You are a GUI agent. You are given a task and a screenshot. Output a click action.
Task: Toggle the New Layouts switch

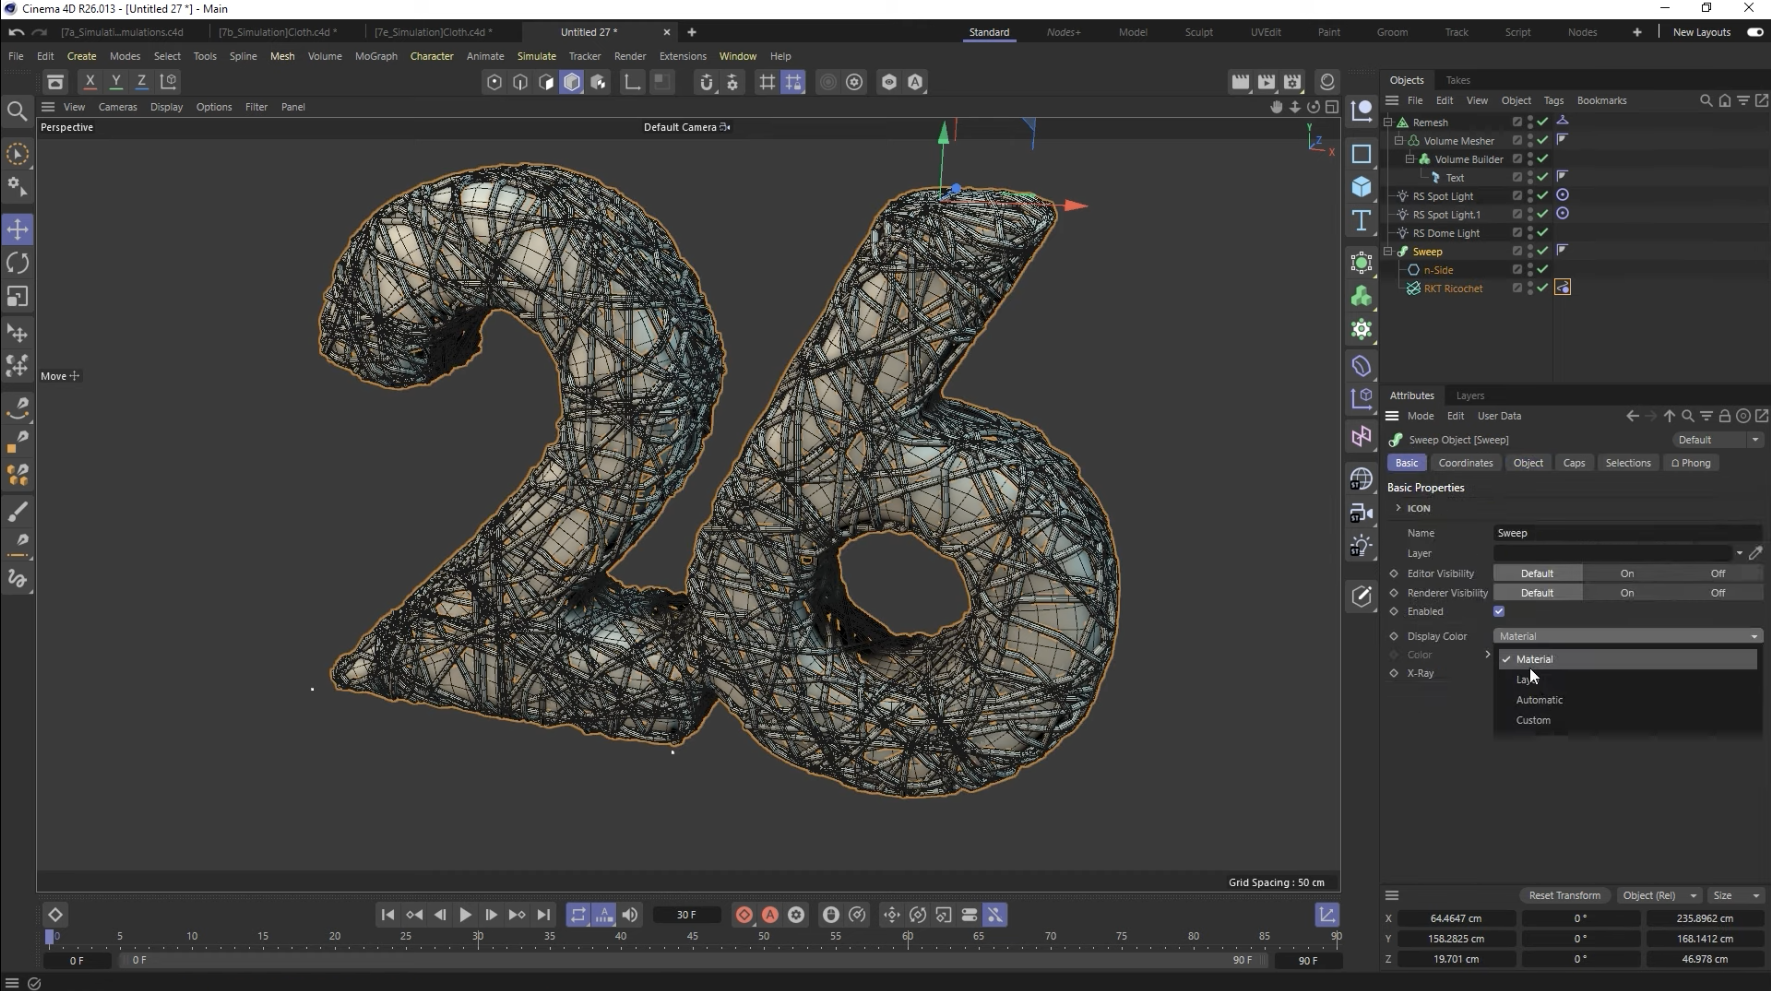1754,32
